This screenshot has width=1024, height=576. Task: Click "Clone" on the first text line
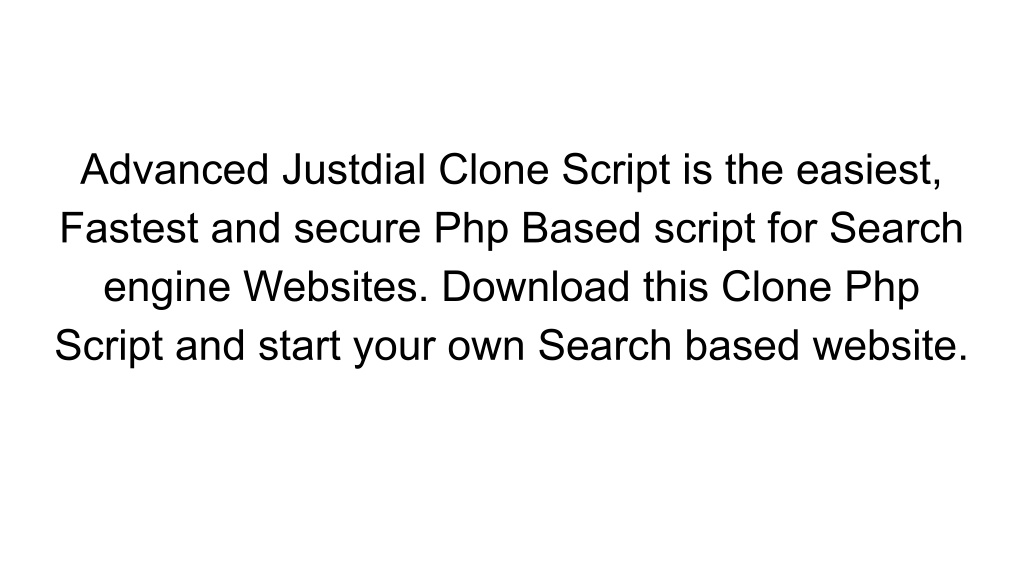pos(493,169)
